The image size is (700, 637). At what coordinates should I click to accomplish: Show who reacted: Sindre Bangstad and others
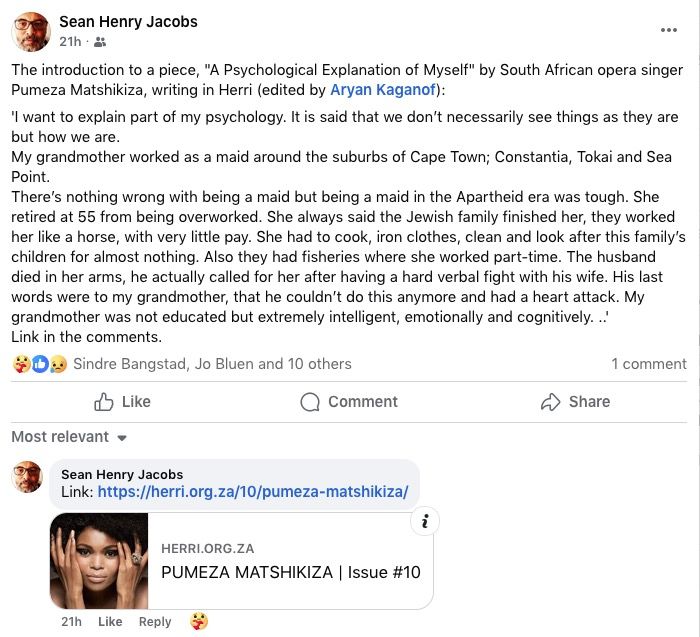212,364
